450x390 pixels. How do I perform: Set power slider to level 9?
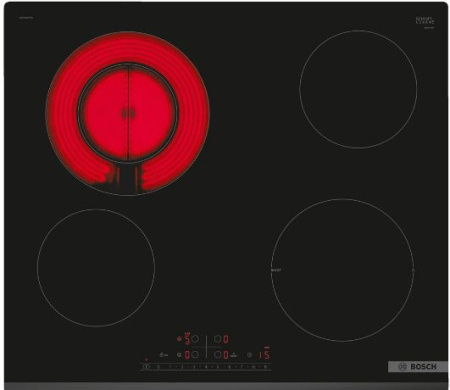[265, 367]
